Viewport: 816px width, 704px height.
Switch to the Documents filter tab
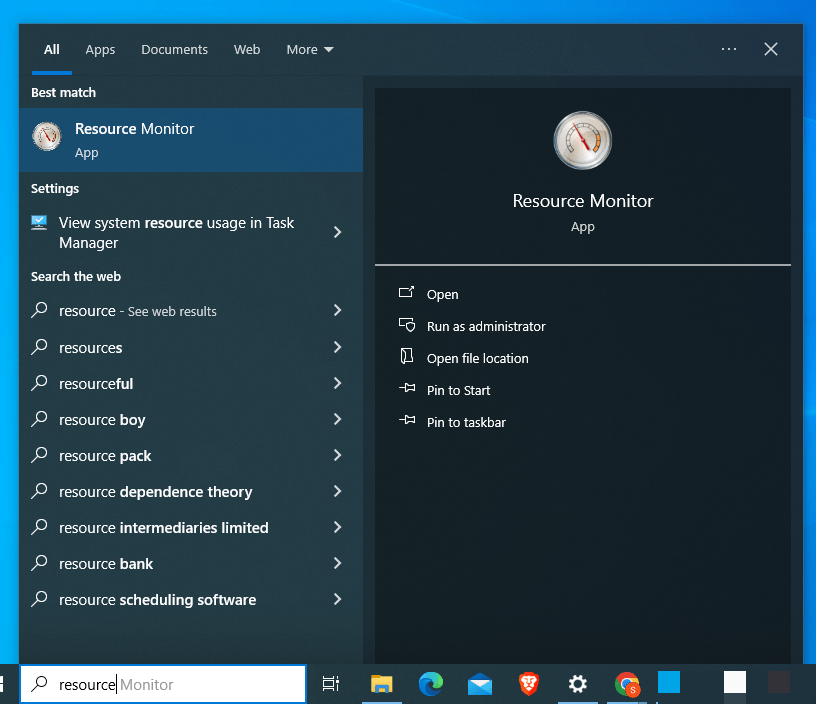point(174,49)
